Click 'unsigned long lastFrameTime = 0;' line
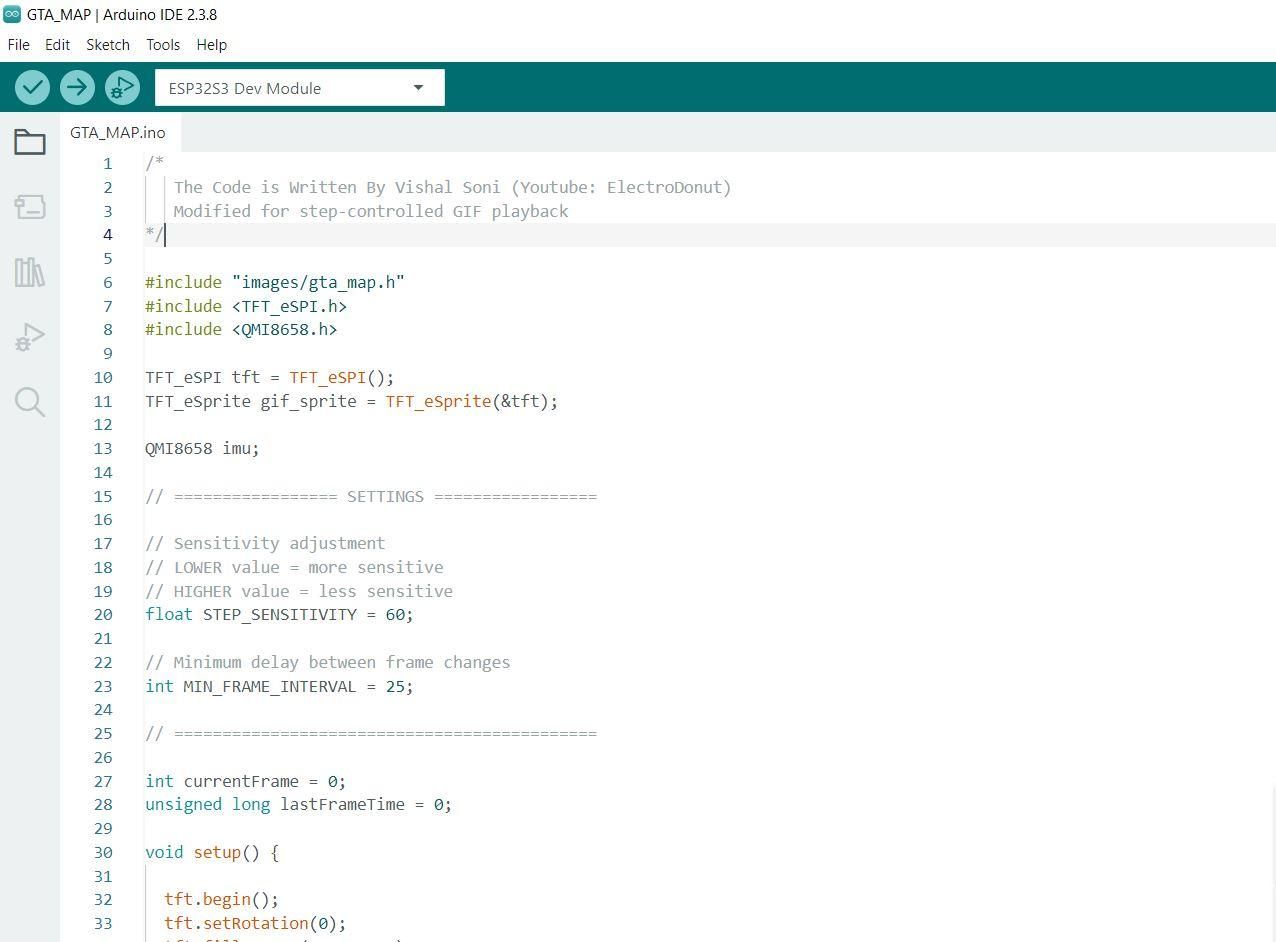This screenshot has height=942, width=1276. point(298,804)
